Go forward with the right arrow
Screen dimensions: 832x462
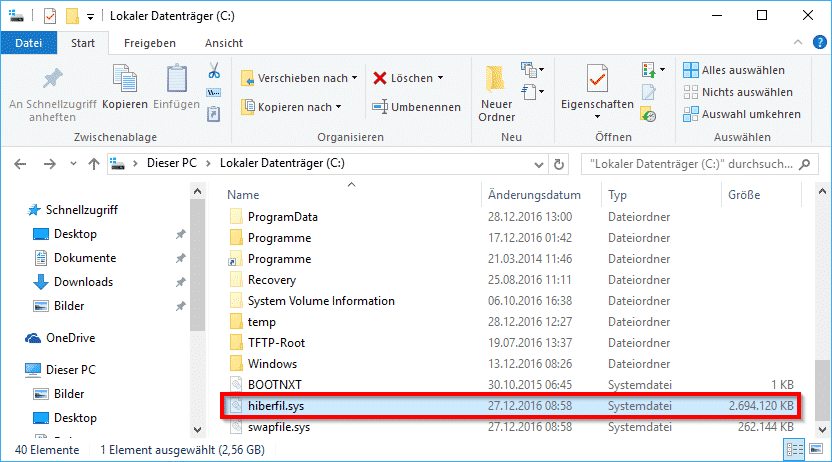(x=49, y=164)
